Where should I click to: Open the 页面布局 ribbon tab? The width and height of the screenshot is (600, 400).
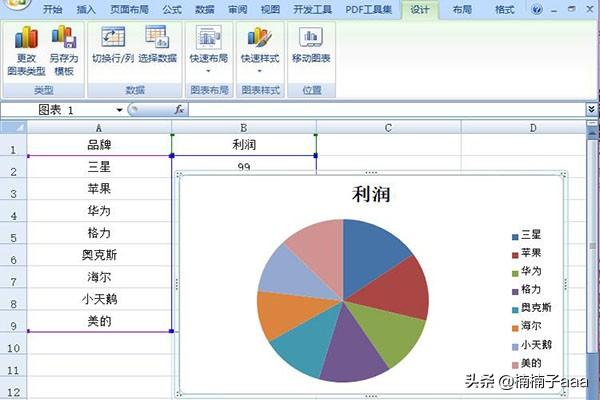coord(129,9)
